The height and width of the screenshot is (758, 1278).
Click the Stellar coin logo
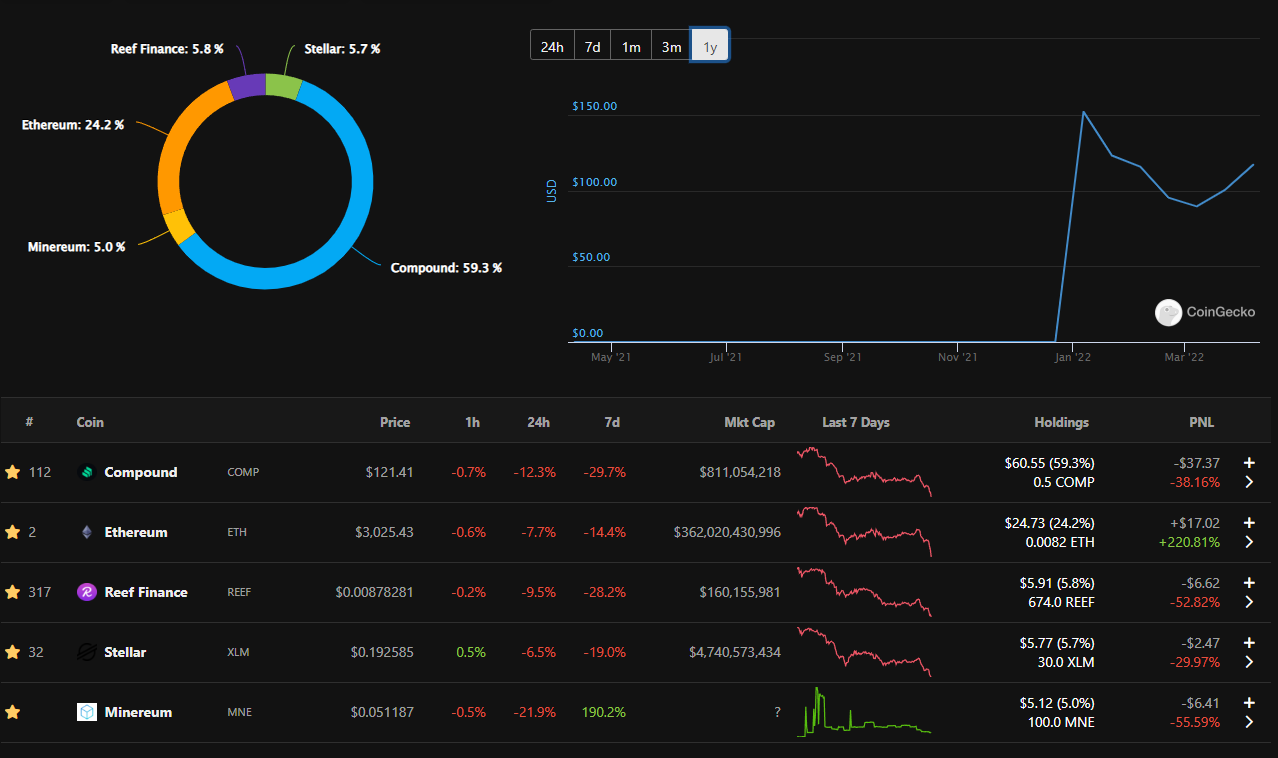coord(86,652)
